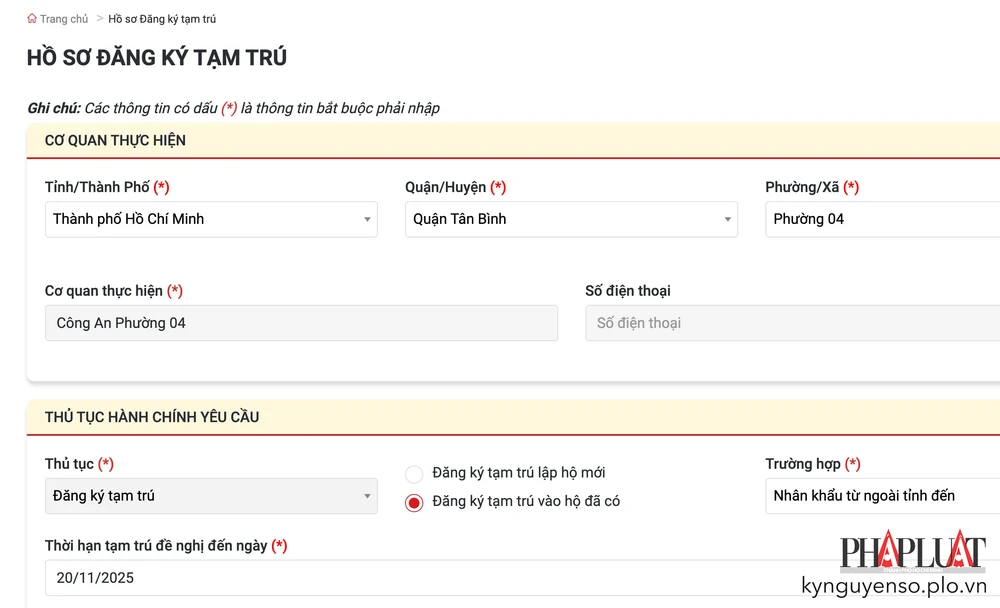This screenshot has width=1000, height=608.
Task: Click the 'CƠ QUAN THỰC HIỆN' section header
Action: [113, 140]
